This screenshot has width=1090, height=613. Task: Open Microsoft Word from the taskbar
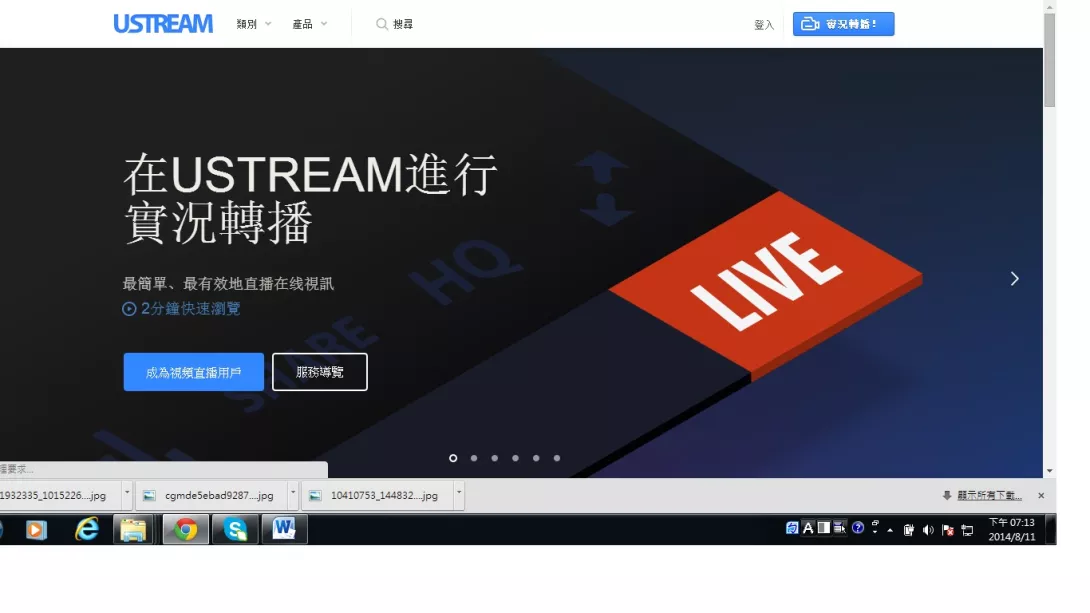pyautogui.click(x=284, y=530)
